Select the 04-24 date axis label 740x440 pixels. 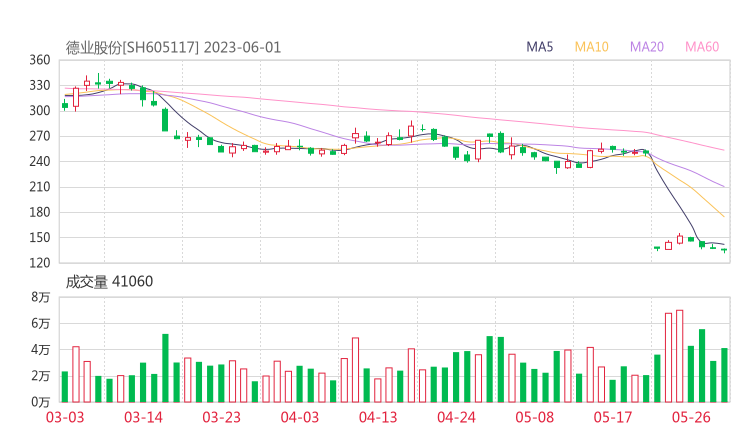click(x=456, y=417)
